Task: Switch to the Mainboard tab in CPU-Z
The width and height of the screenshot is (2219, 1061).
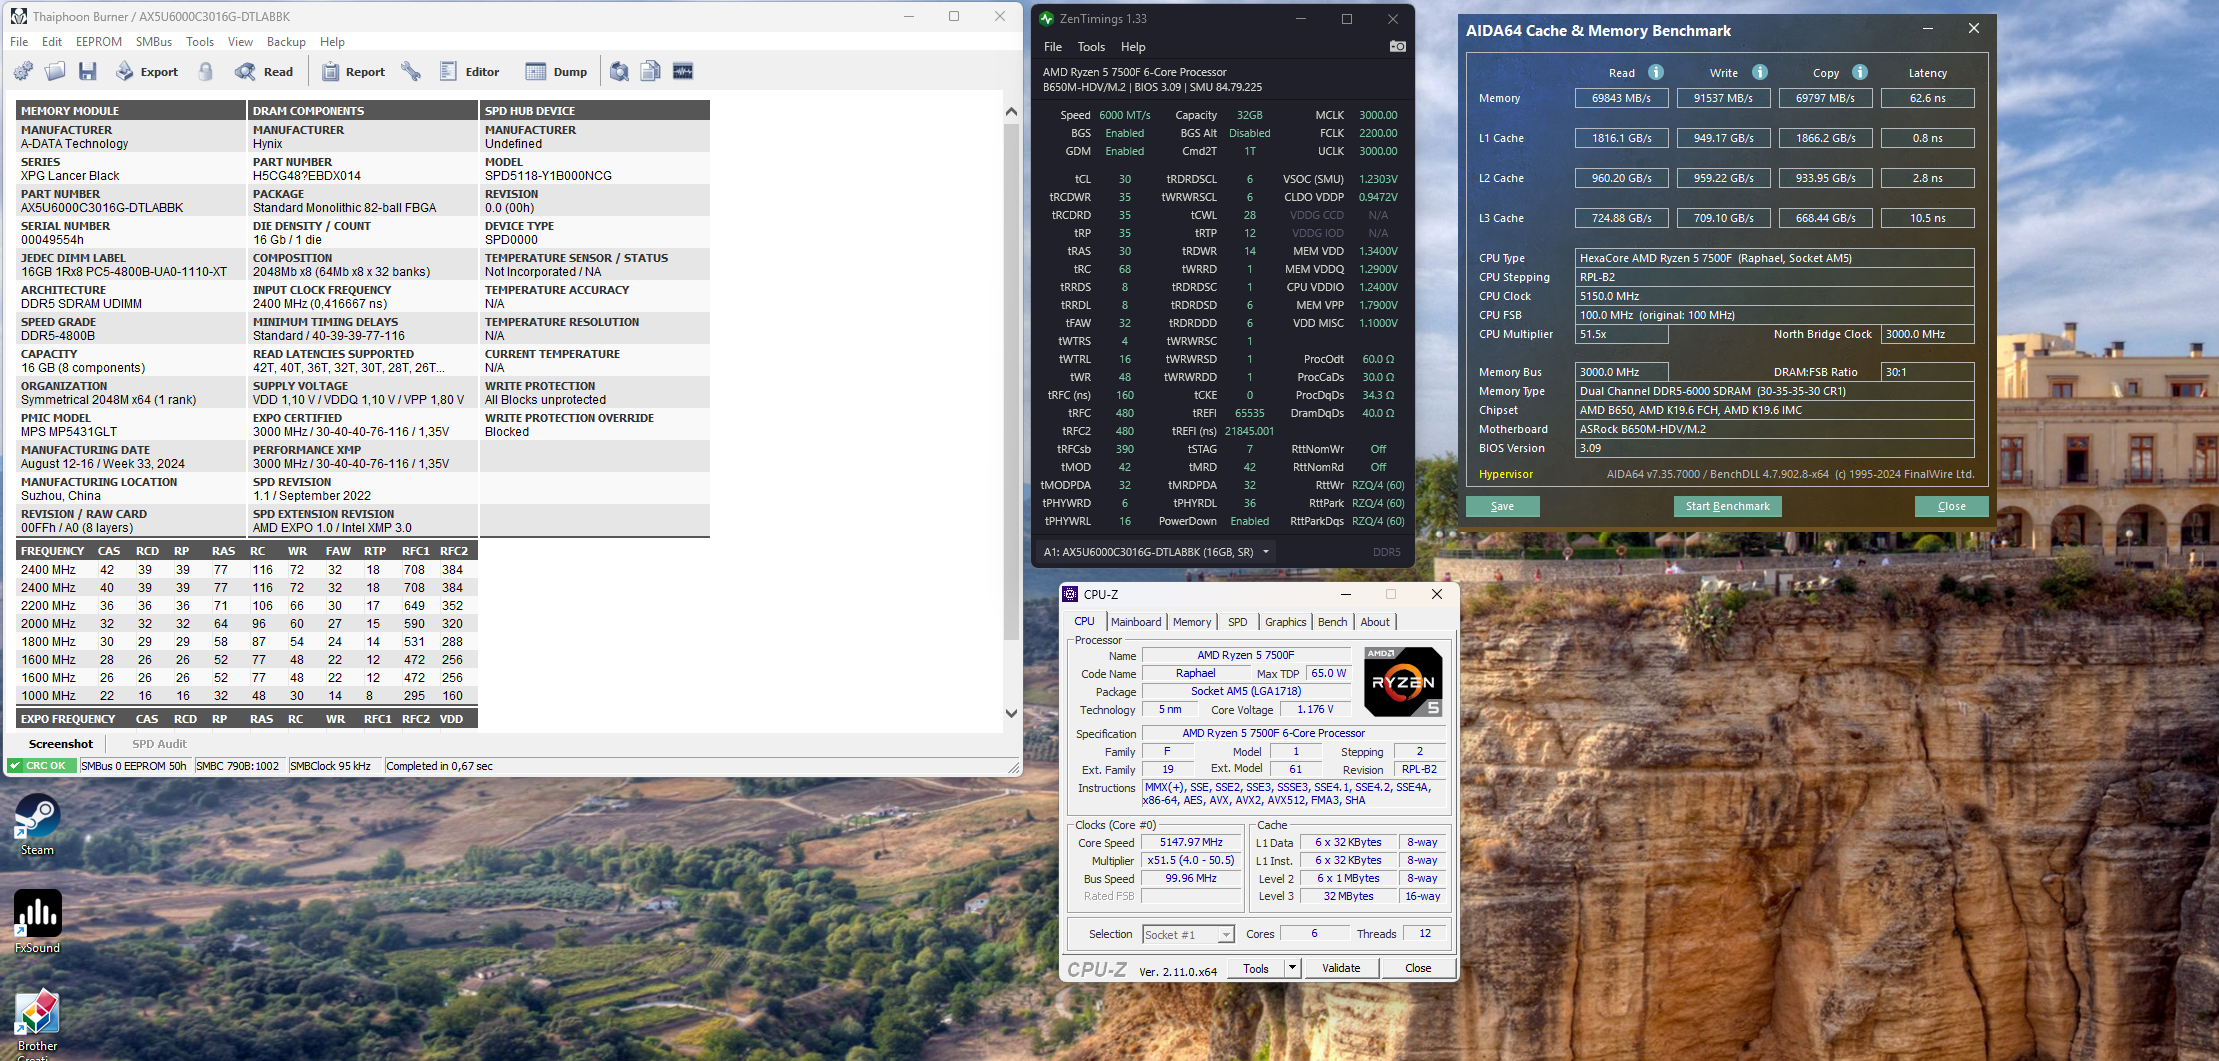Action: [1136, 622]
